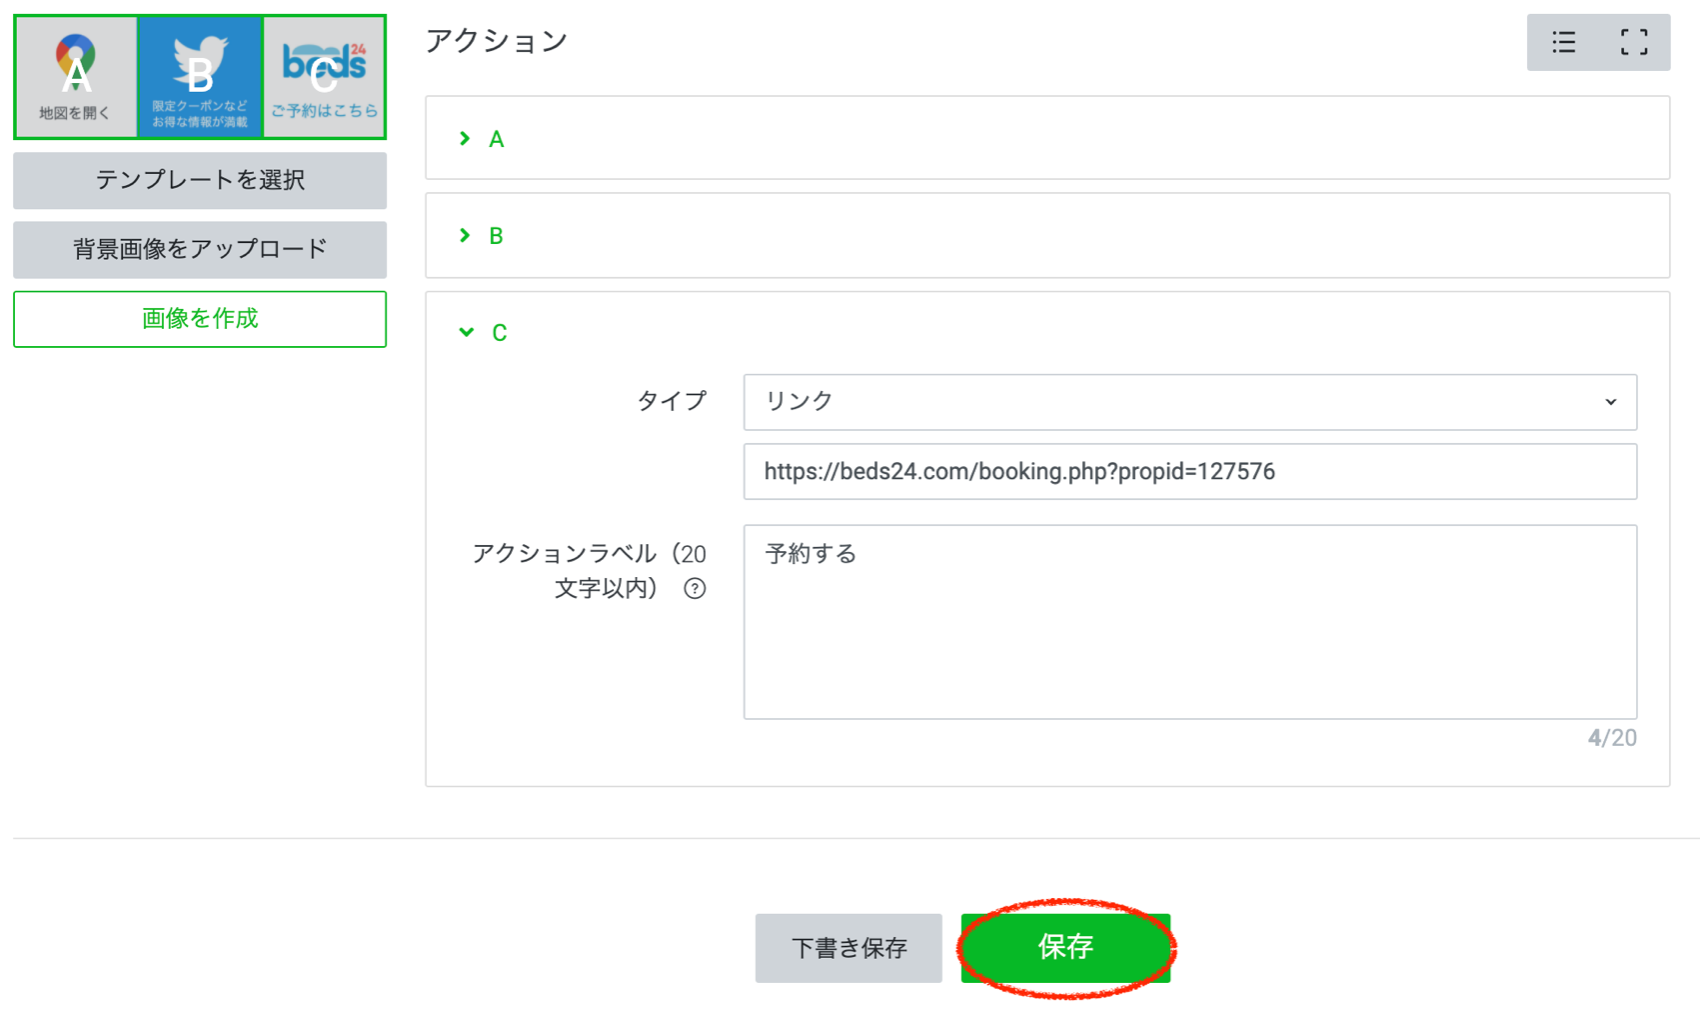Click the fullscreen expand icon
1700x1018 pixels.
(x=1634, y=42)
